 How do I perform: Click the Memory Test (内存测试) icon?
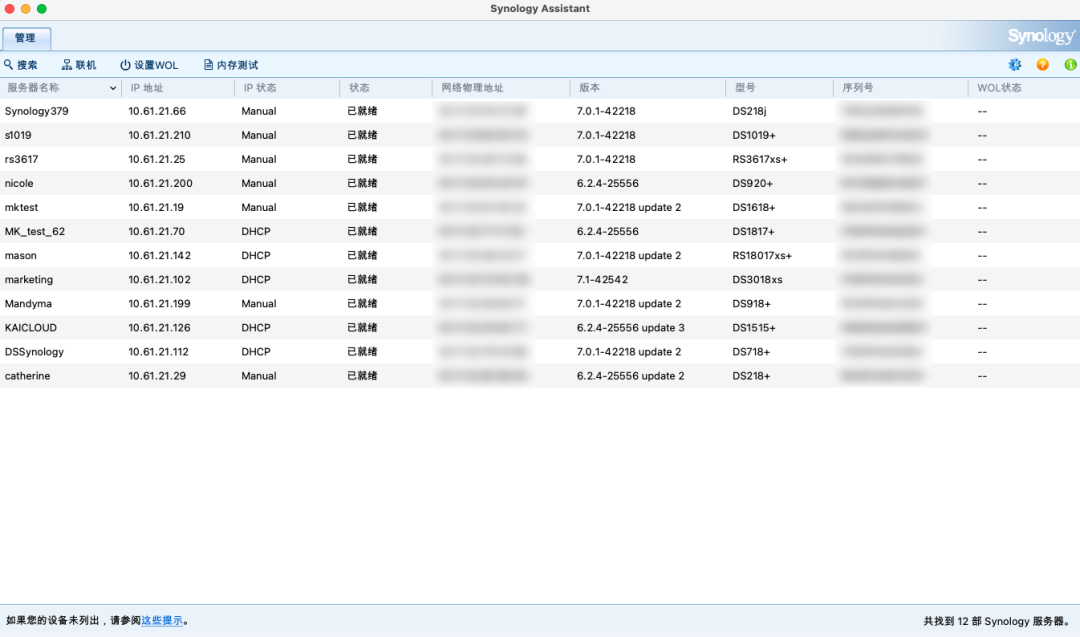(x=208, y=65)
